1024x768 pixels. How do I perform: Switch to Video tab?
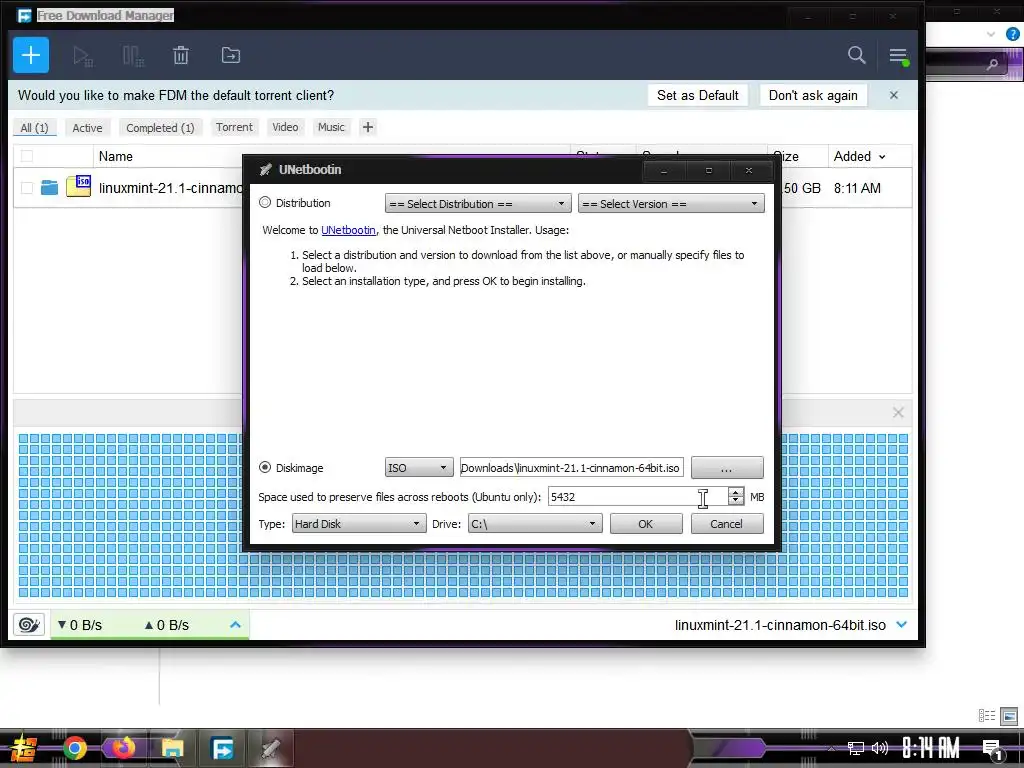click(285, 127)
